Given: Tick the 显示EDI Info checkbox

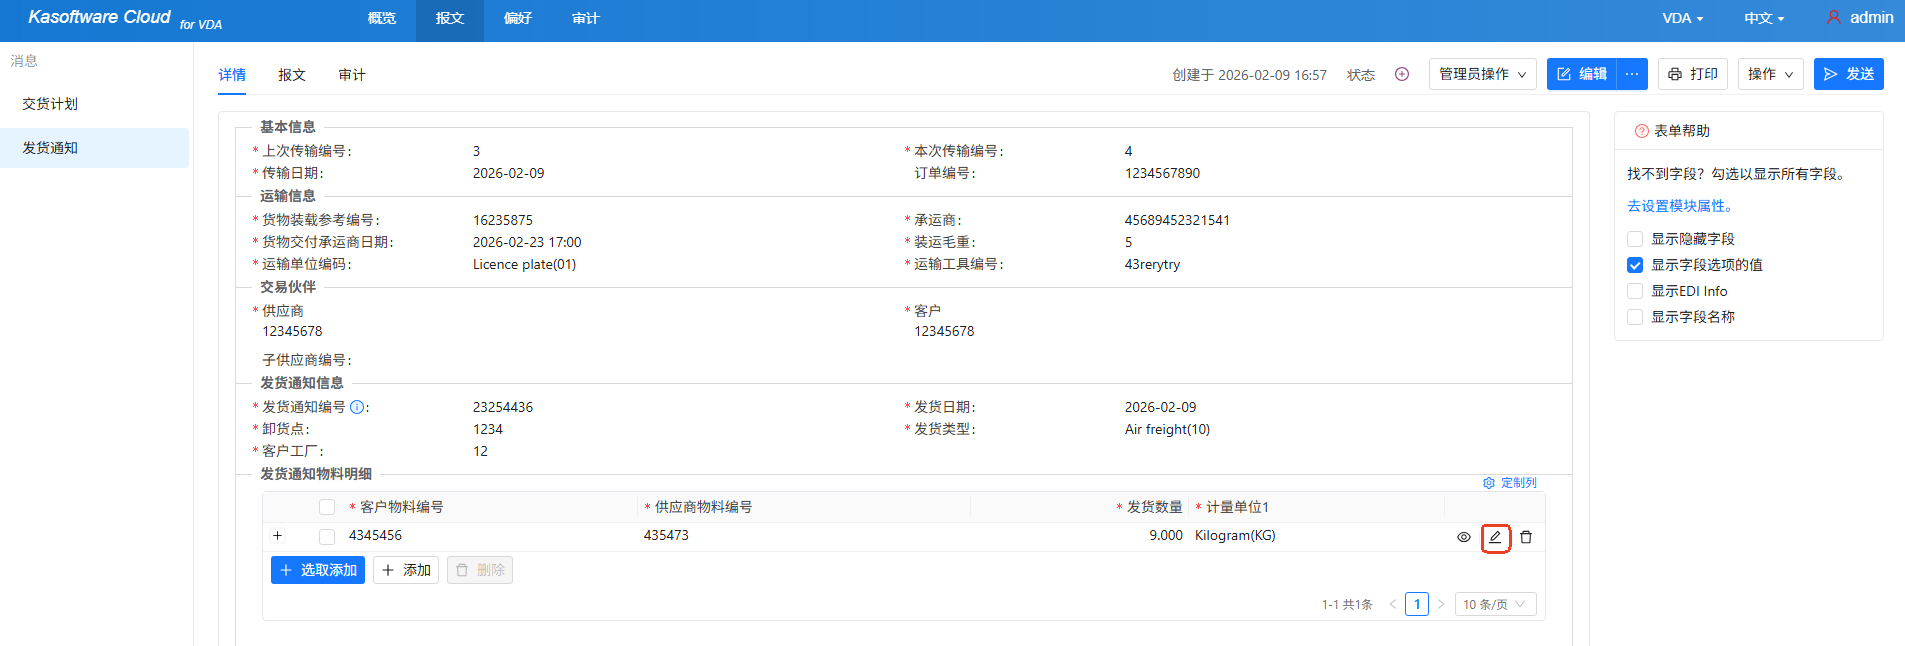Looking at the screenshot, I should coord(1635,291).
